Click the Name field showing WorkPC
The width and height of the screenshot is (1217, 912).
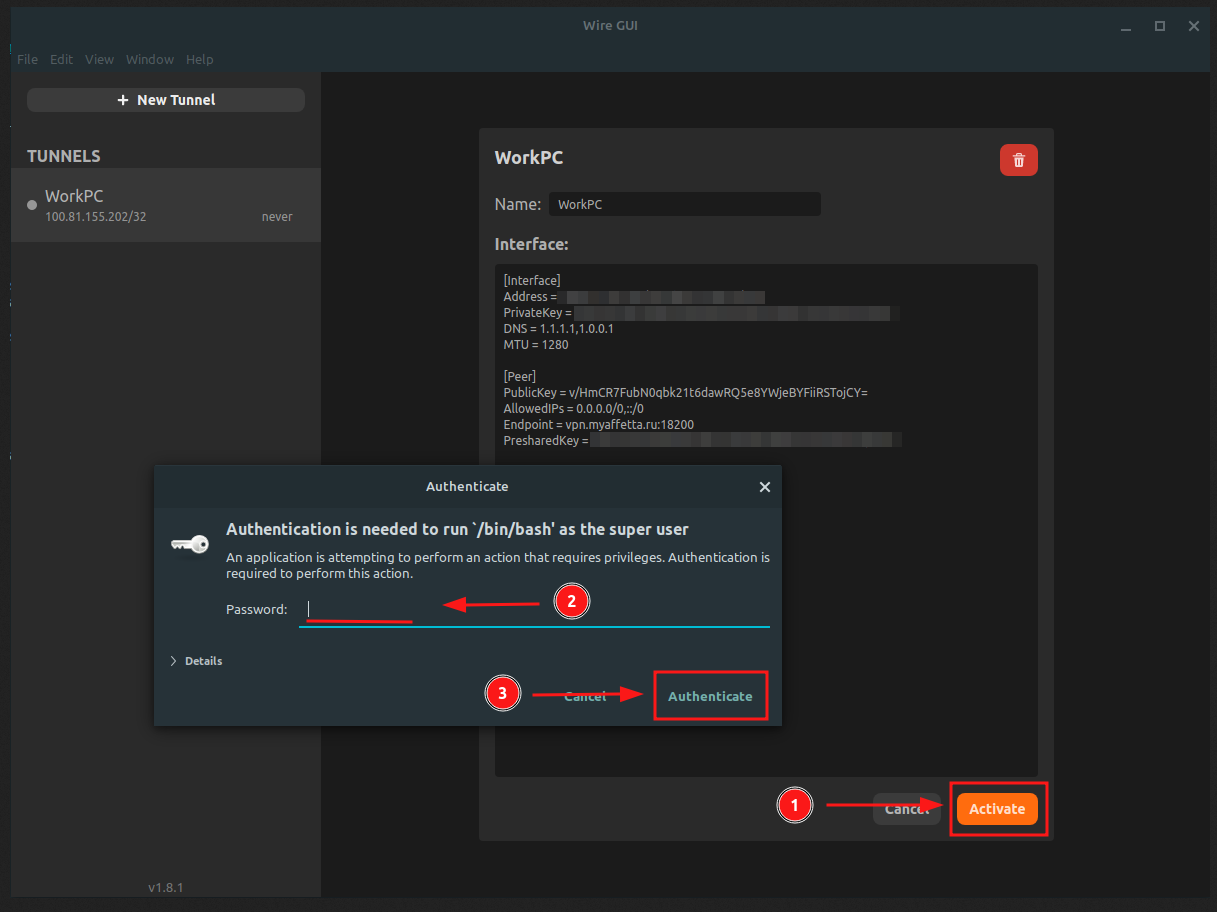tap(685, 204)
